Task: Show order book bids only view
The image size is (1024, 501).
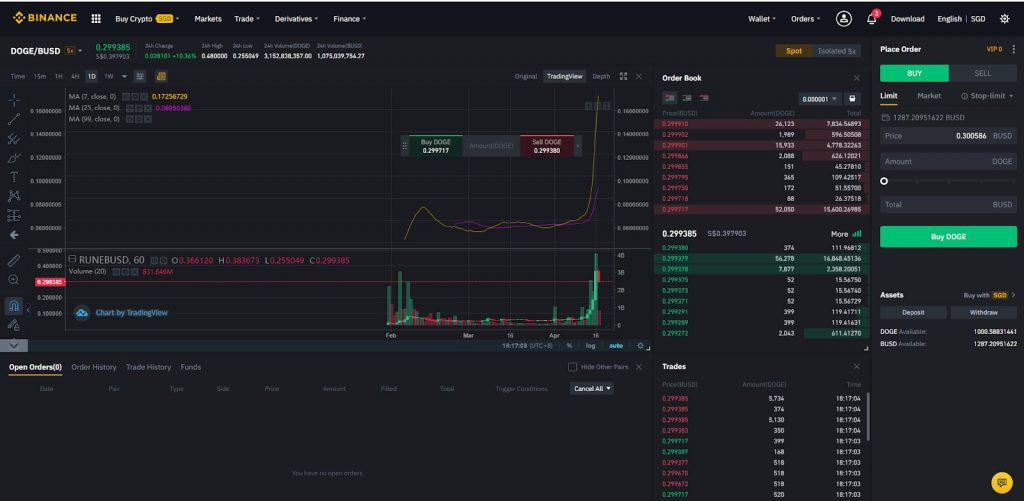Action: coord(686,98)
